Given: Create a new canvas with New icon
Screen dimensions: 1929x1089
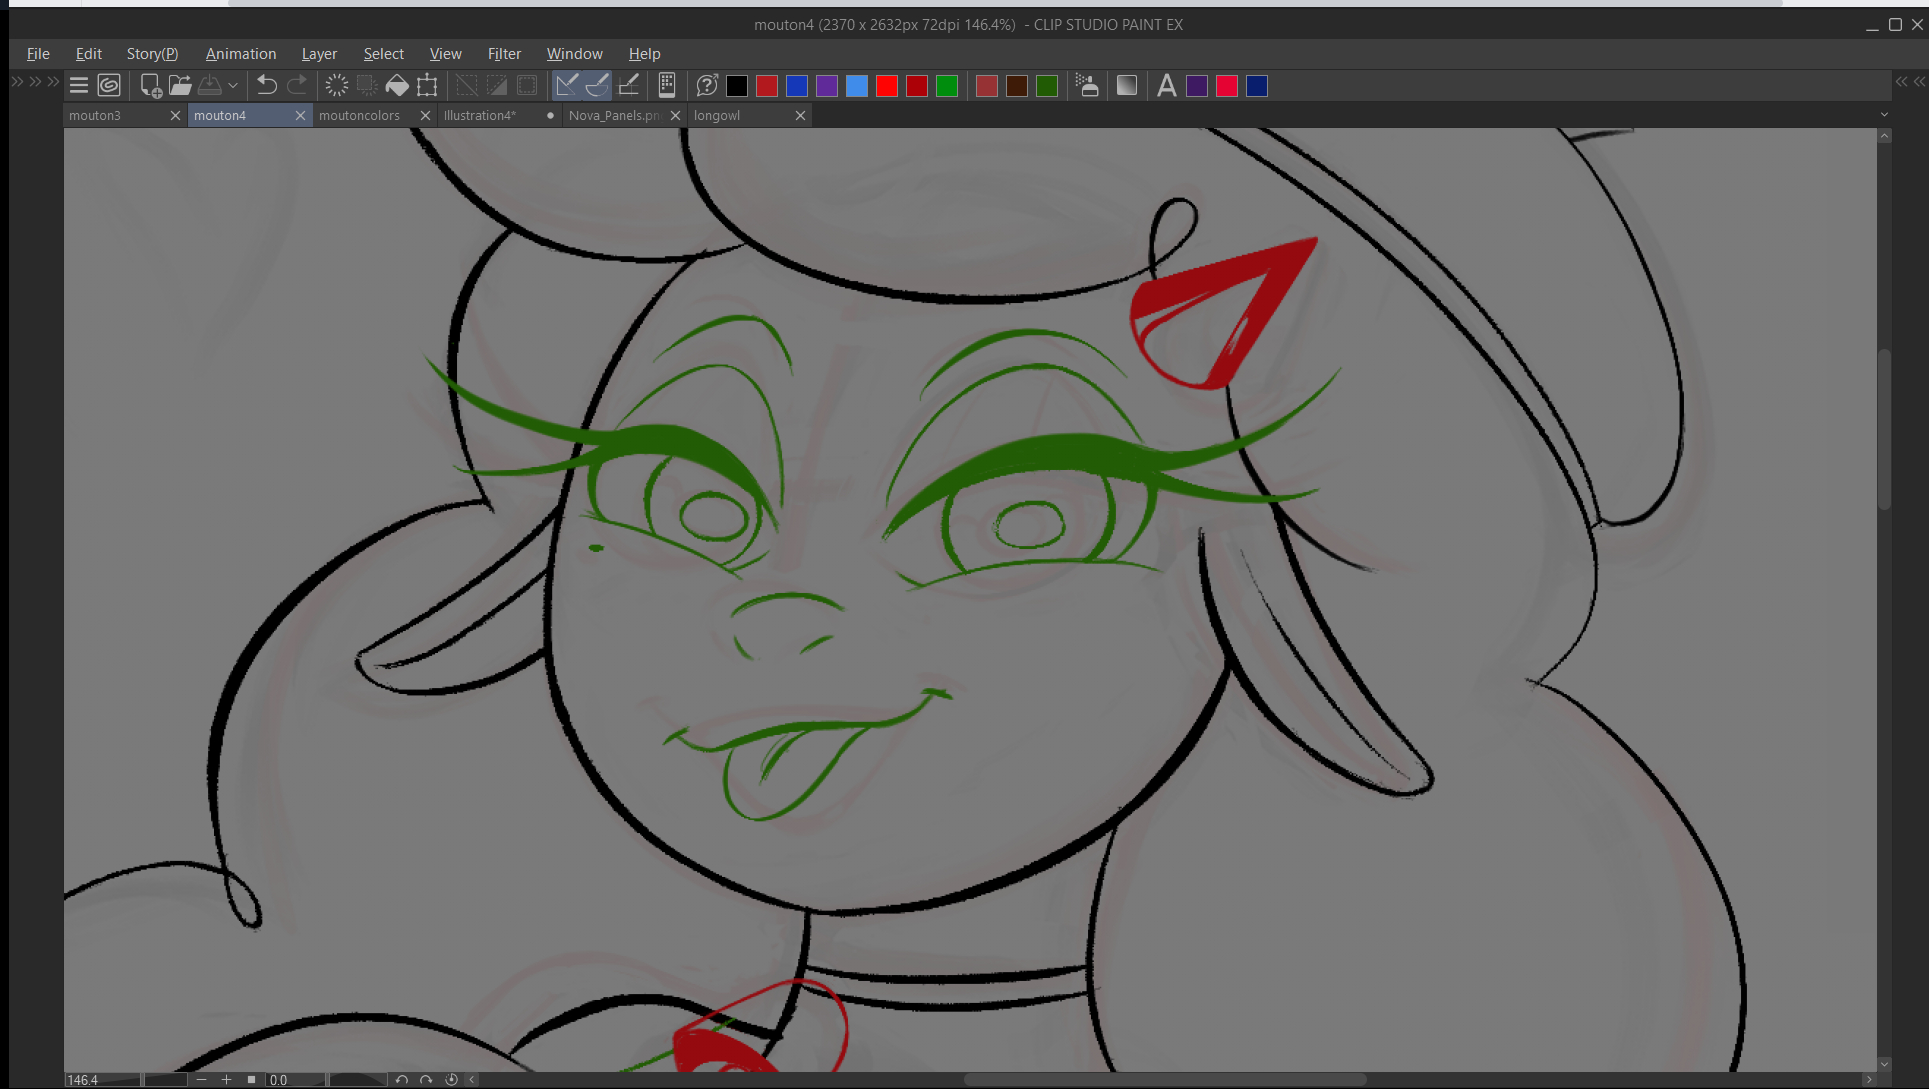Looking at the screenshot, I should [x=150, y=86].
